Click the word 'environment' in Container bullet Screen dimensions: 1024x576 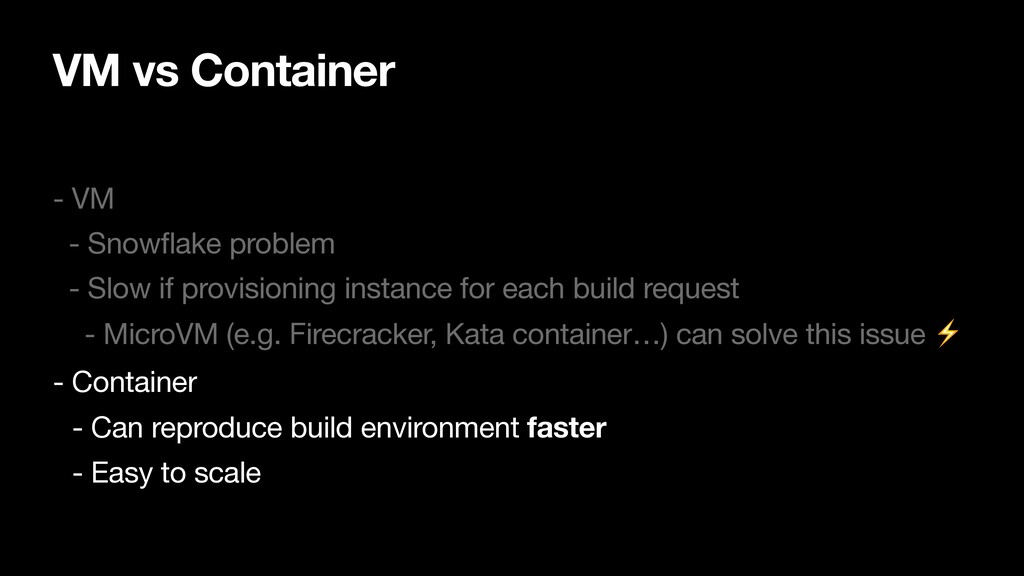coord(440,428)
